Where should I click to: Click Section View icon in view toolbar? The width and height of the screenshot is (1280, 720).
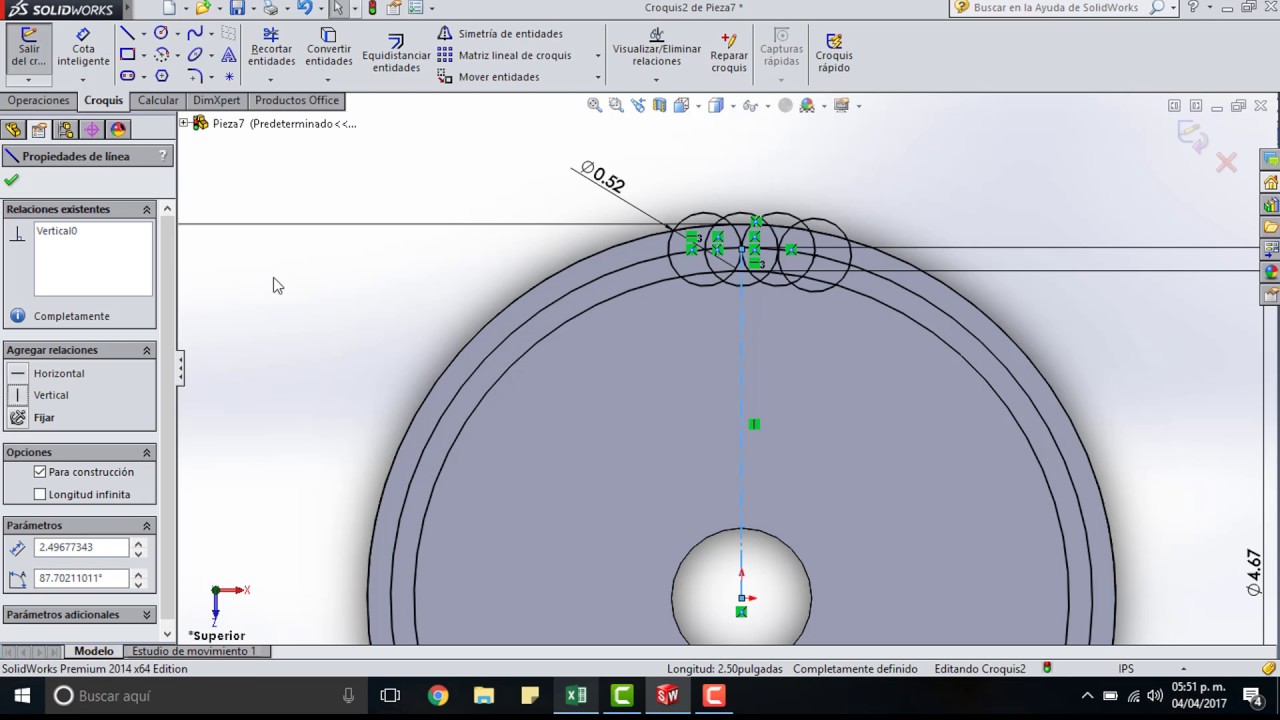(x=659, y=105)
